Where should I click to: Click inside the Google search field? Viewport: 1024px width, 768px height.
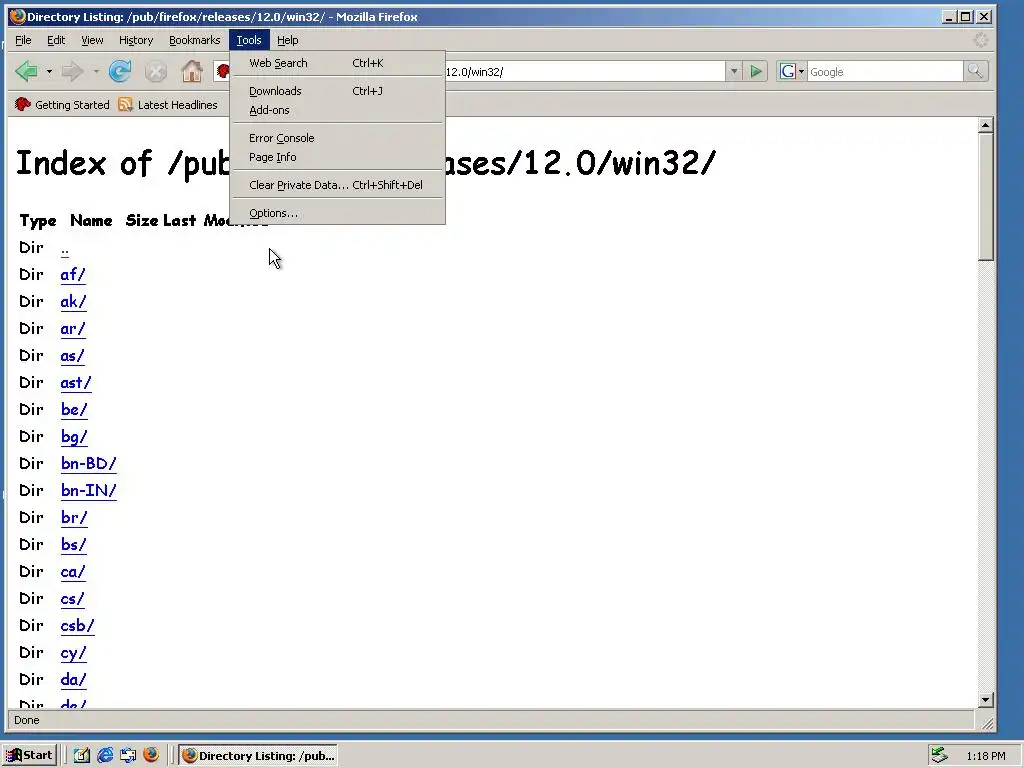click(x=885, y=72)
